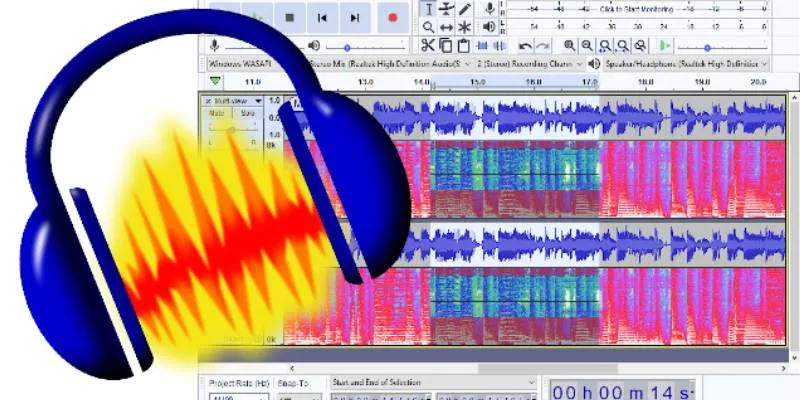
Task: Select the Envelope tool
Action: point(446,9)
